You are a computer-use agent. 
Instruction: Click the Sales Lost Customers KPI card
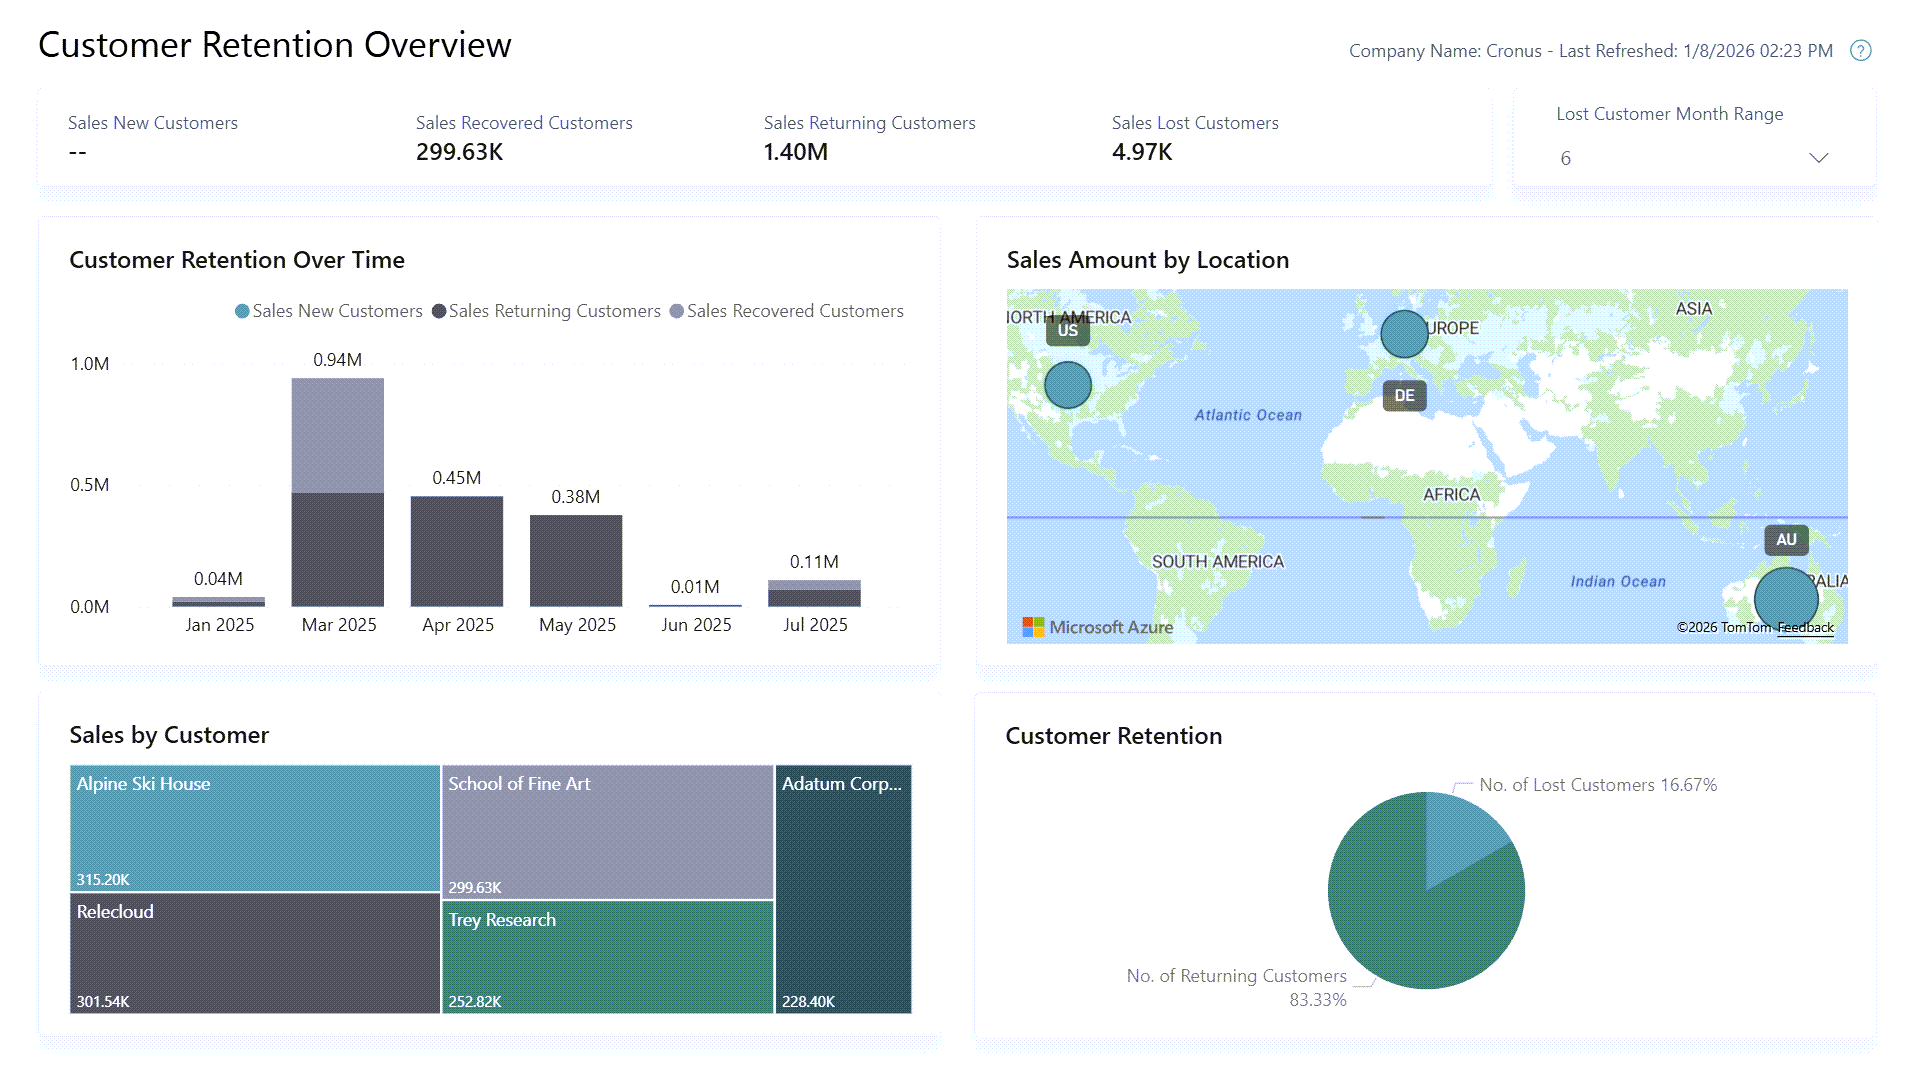(1195, 140)
